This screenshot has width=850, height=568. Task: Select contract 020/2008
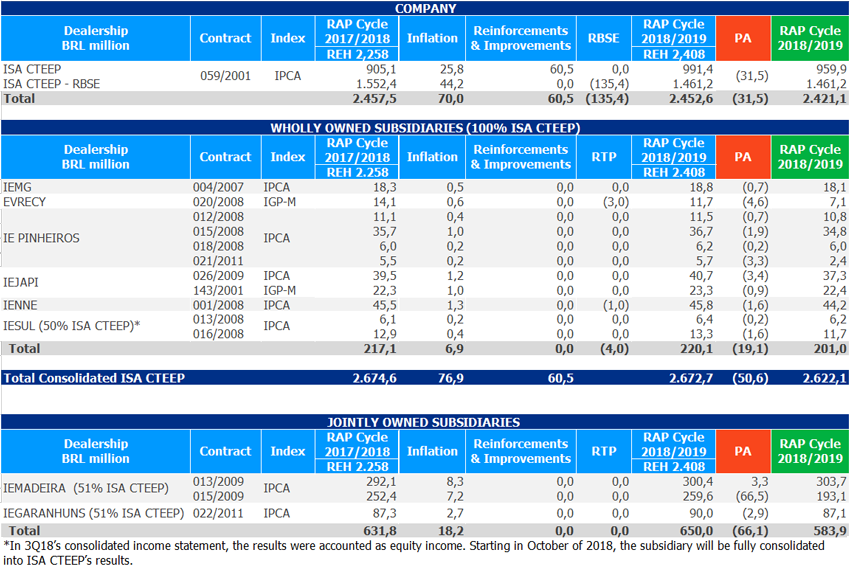[x=218, y=202]
